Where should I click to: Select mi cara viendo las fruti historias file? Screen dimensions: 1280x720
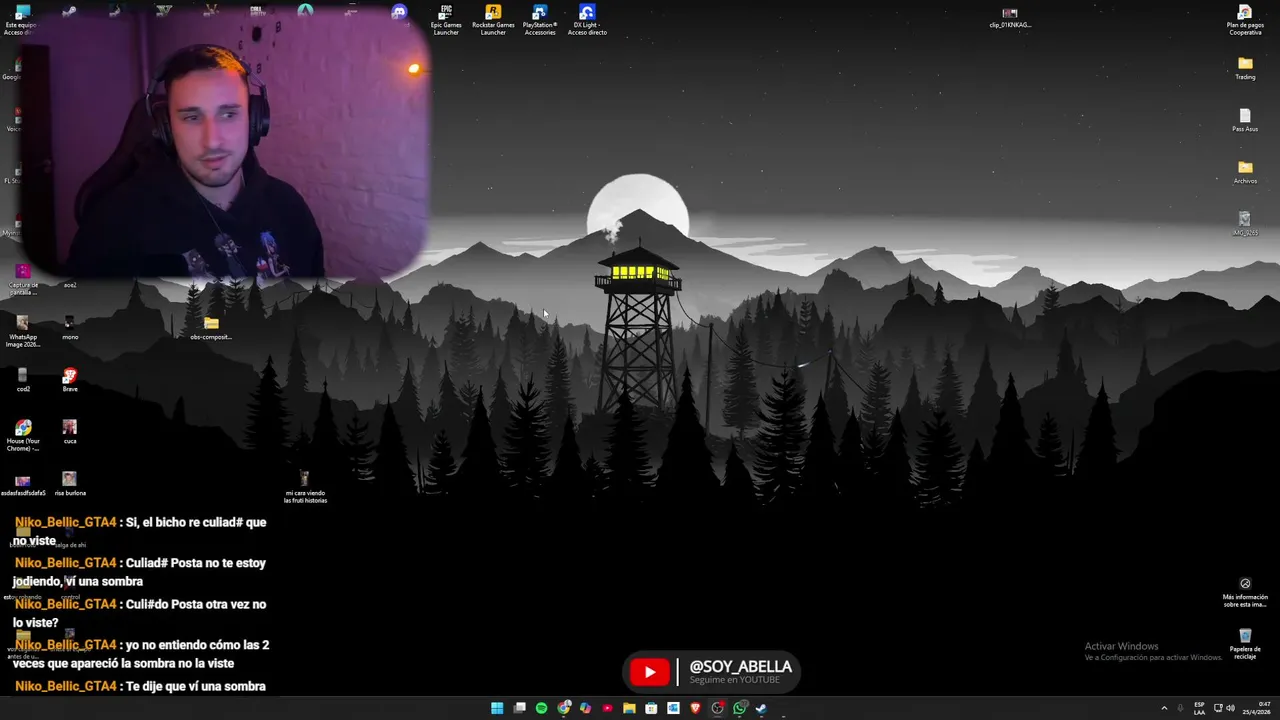pos(305,487)
